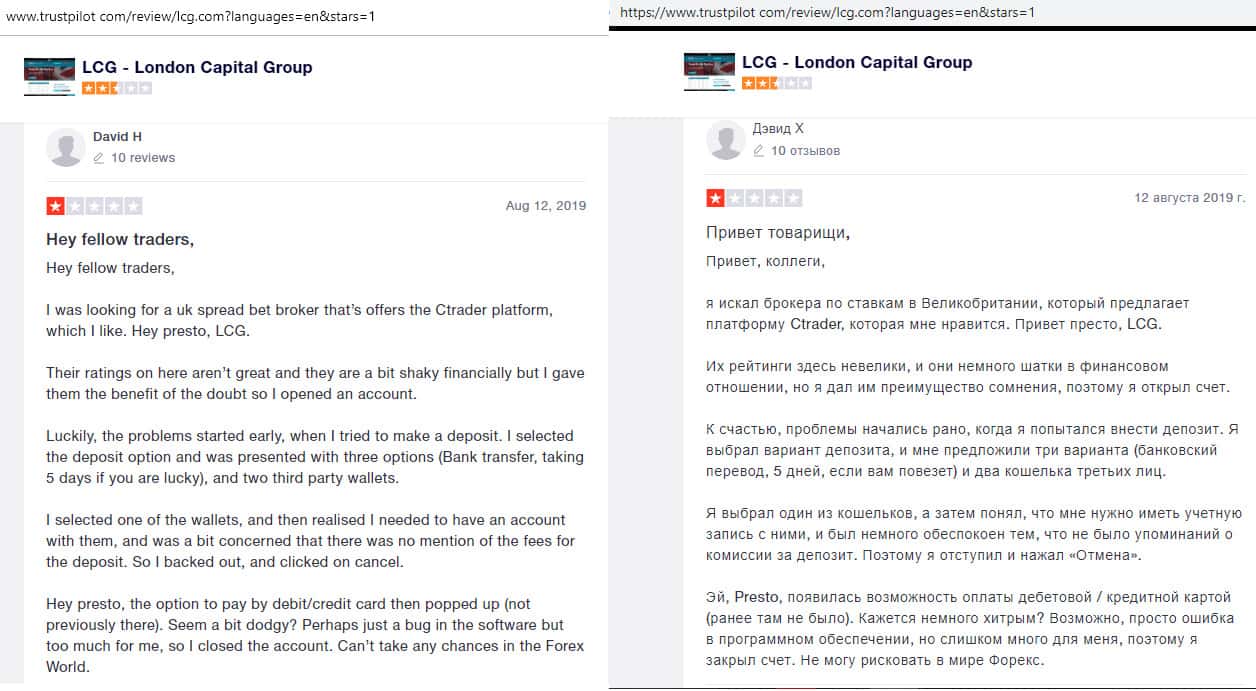Open the LCG logo thumbnail on right page
The image size is (1256, 691).
tap(709, 71)
